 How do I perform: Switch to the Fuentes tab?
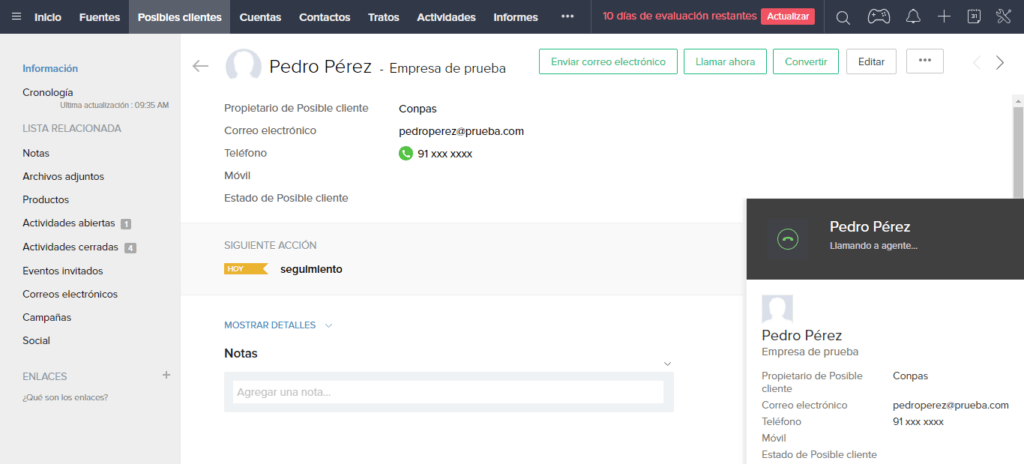(99, 17)
